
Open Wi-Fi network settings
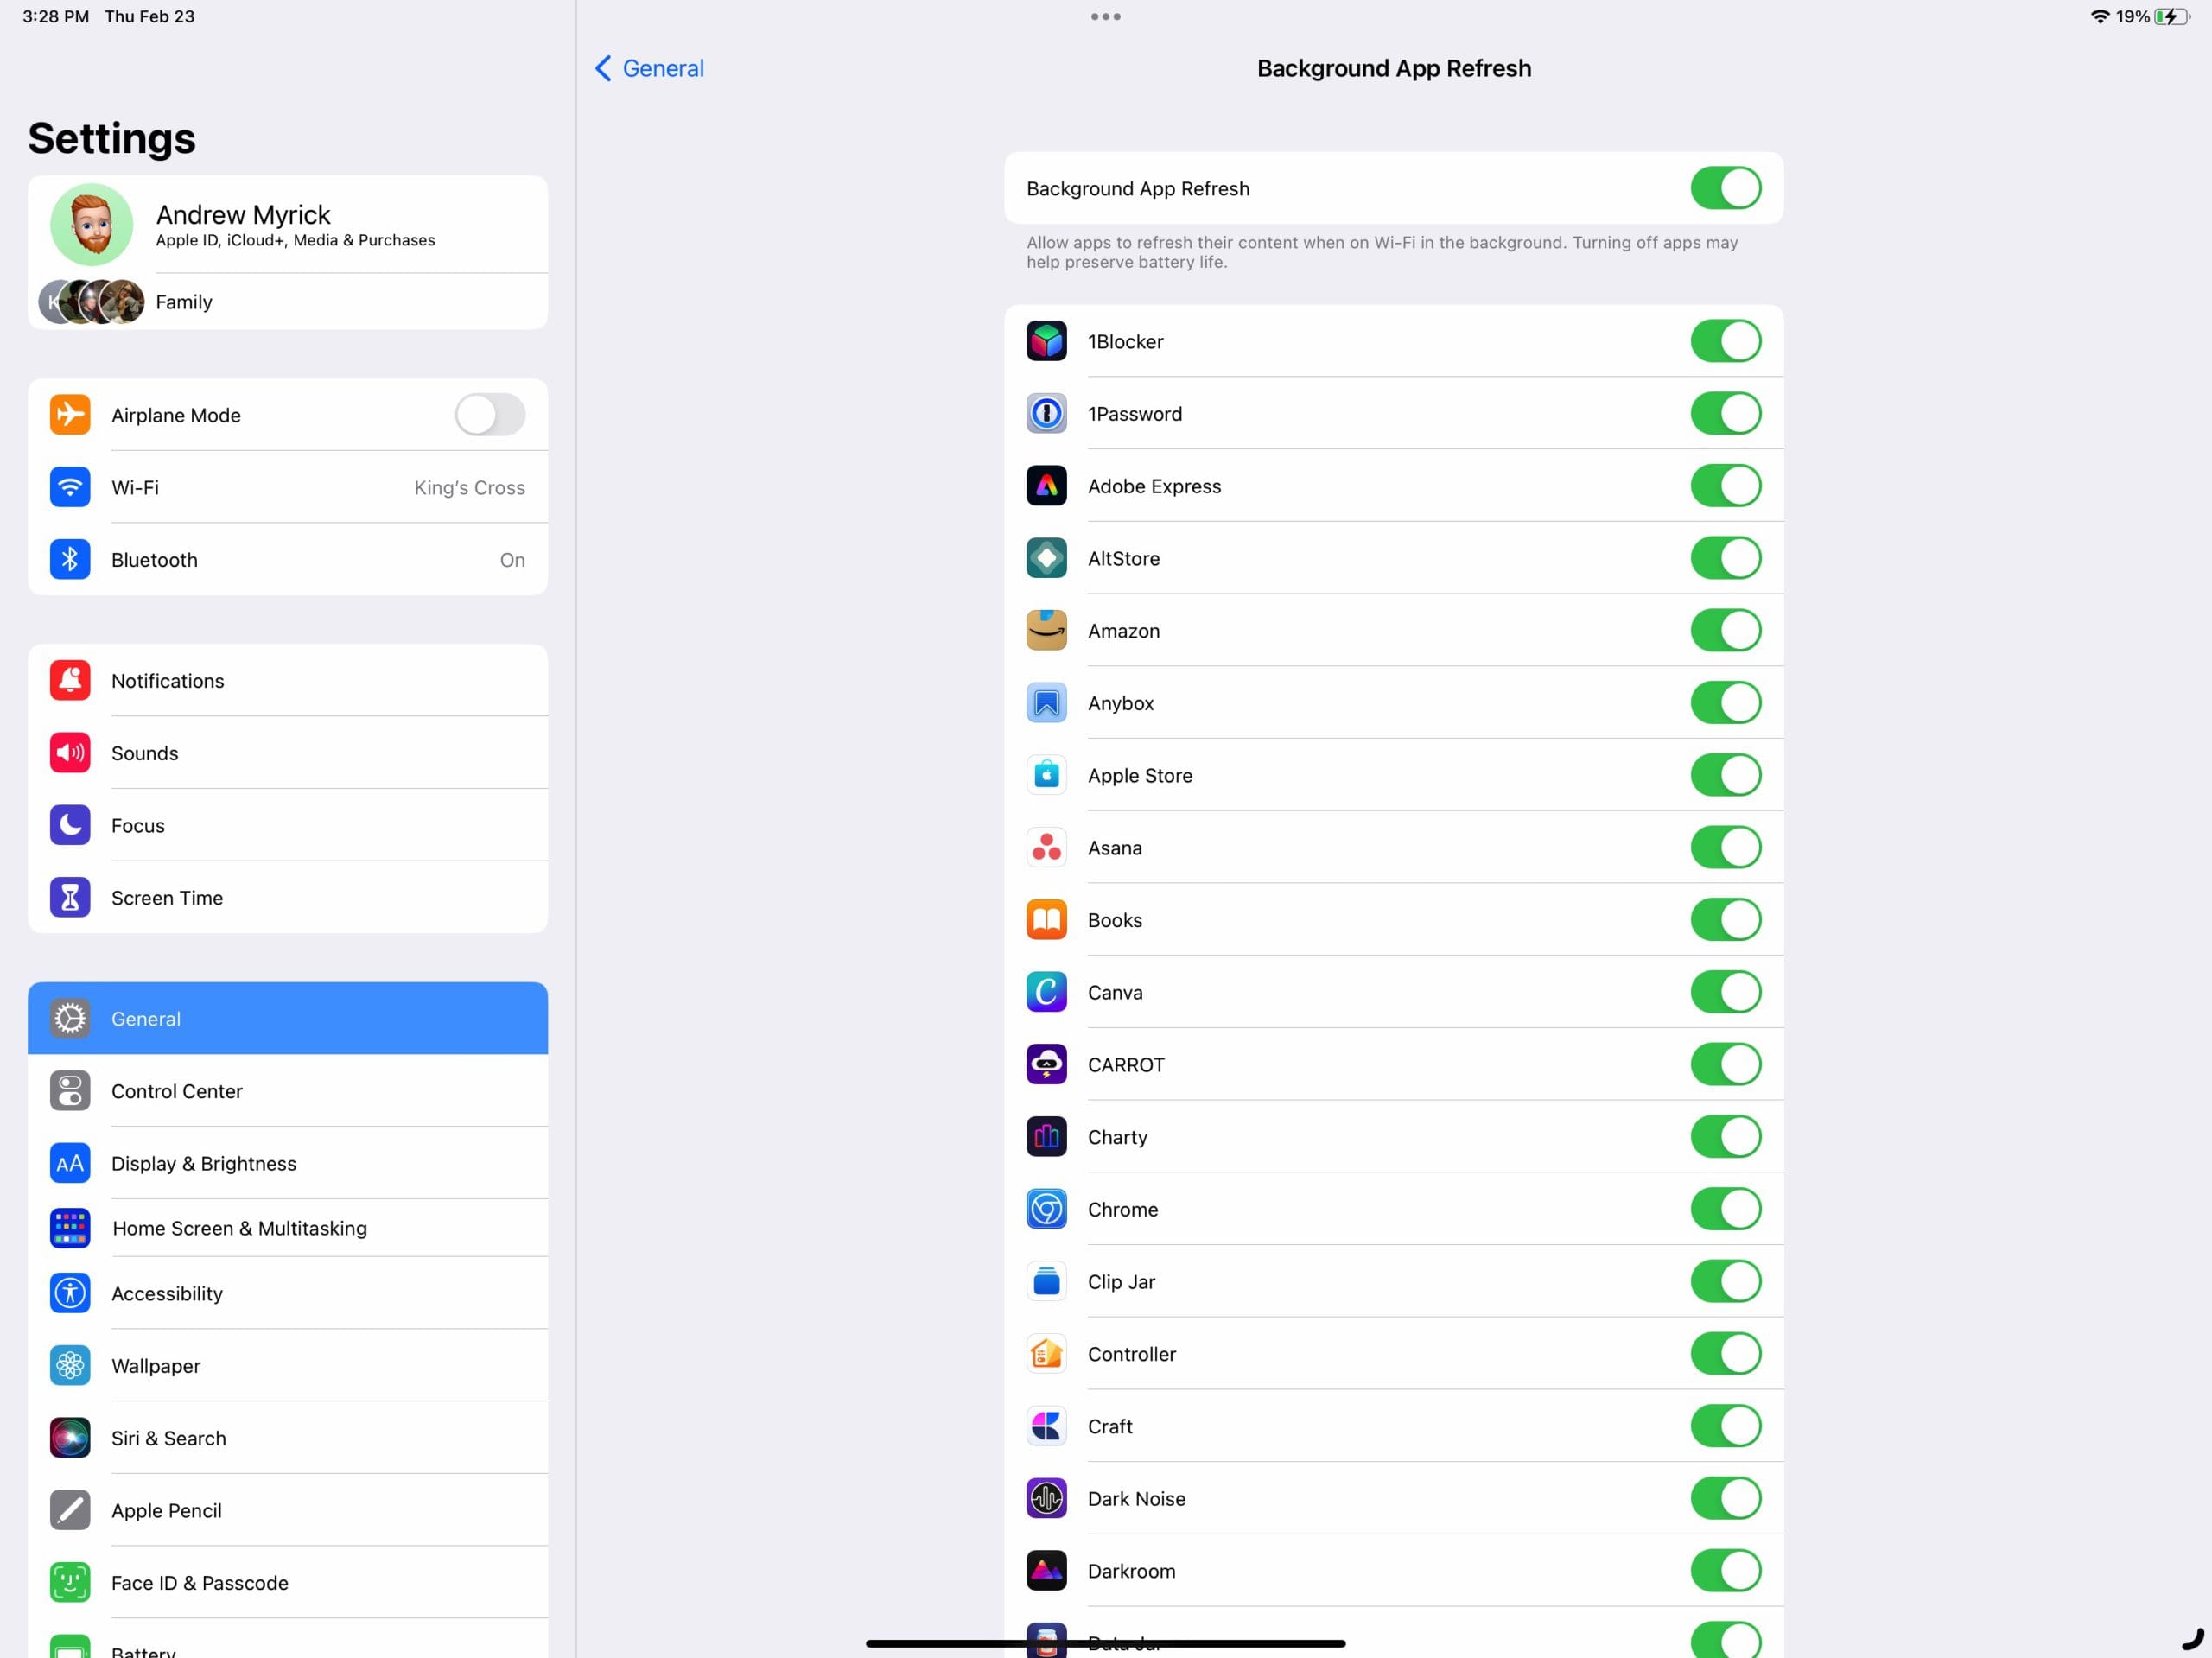288,486
